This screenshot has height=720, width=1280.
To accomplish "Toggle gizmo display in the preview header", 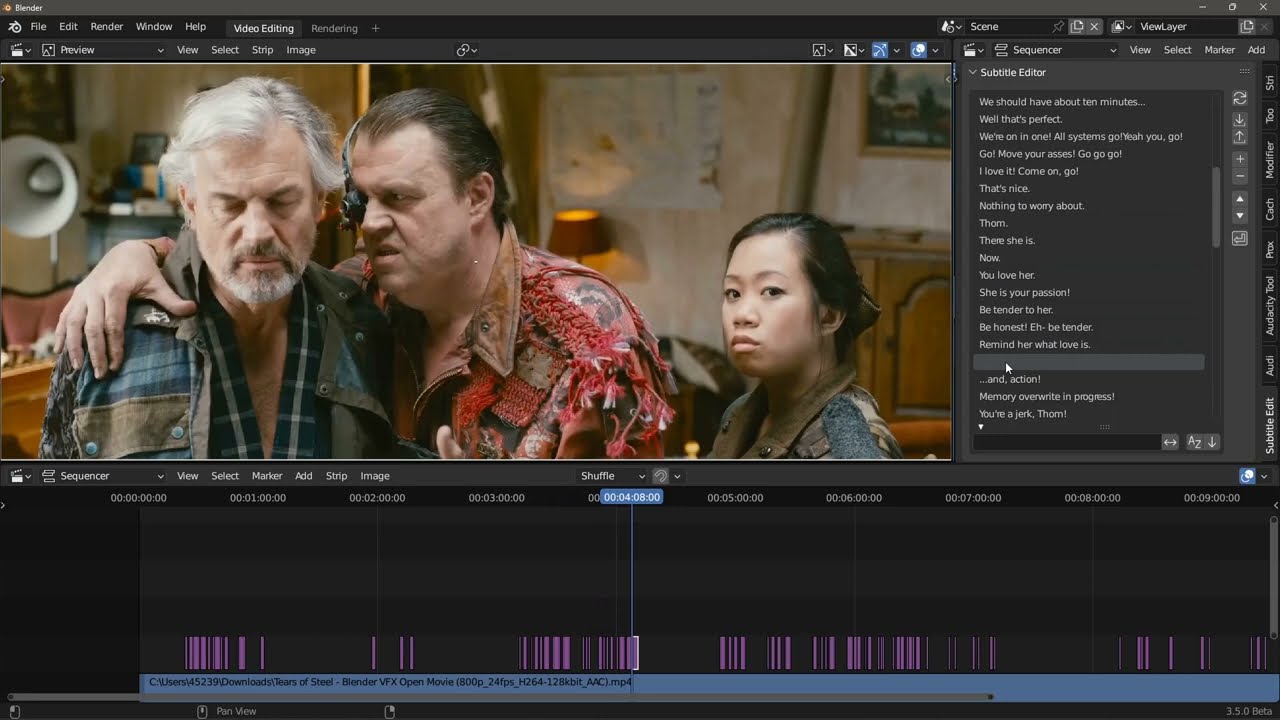I will pos(880,50).
